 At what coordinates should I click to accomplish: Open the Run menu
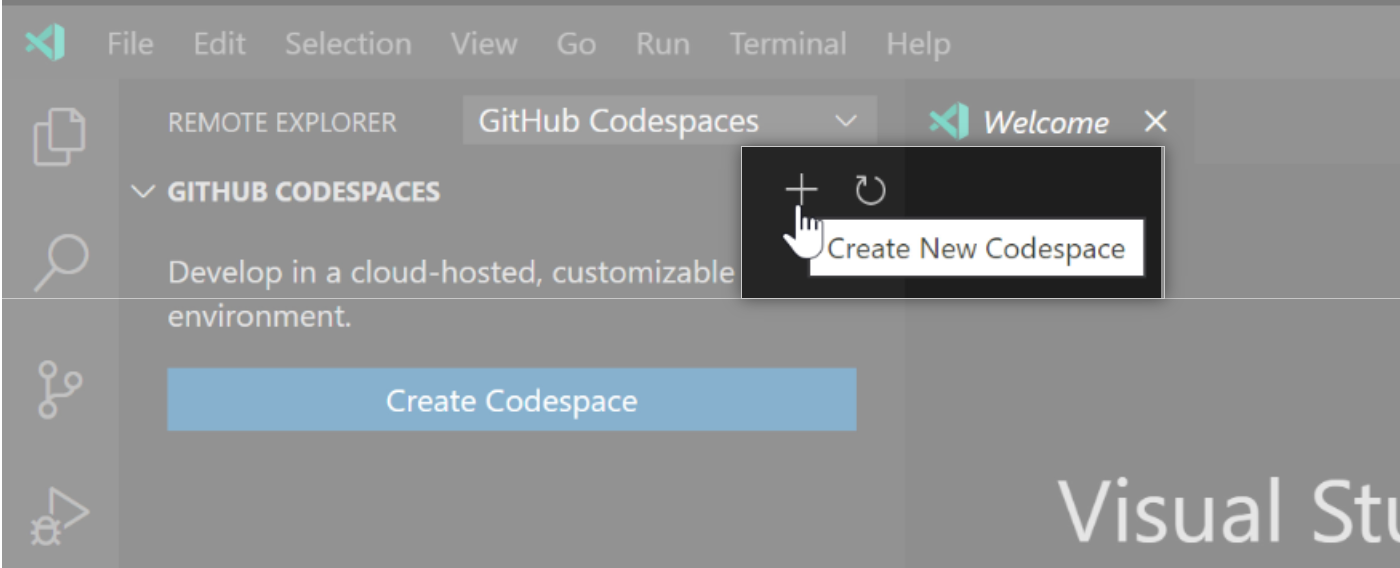(663, 44)
